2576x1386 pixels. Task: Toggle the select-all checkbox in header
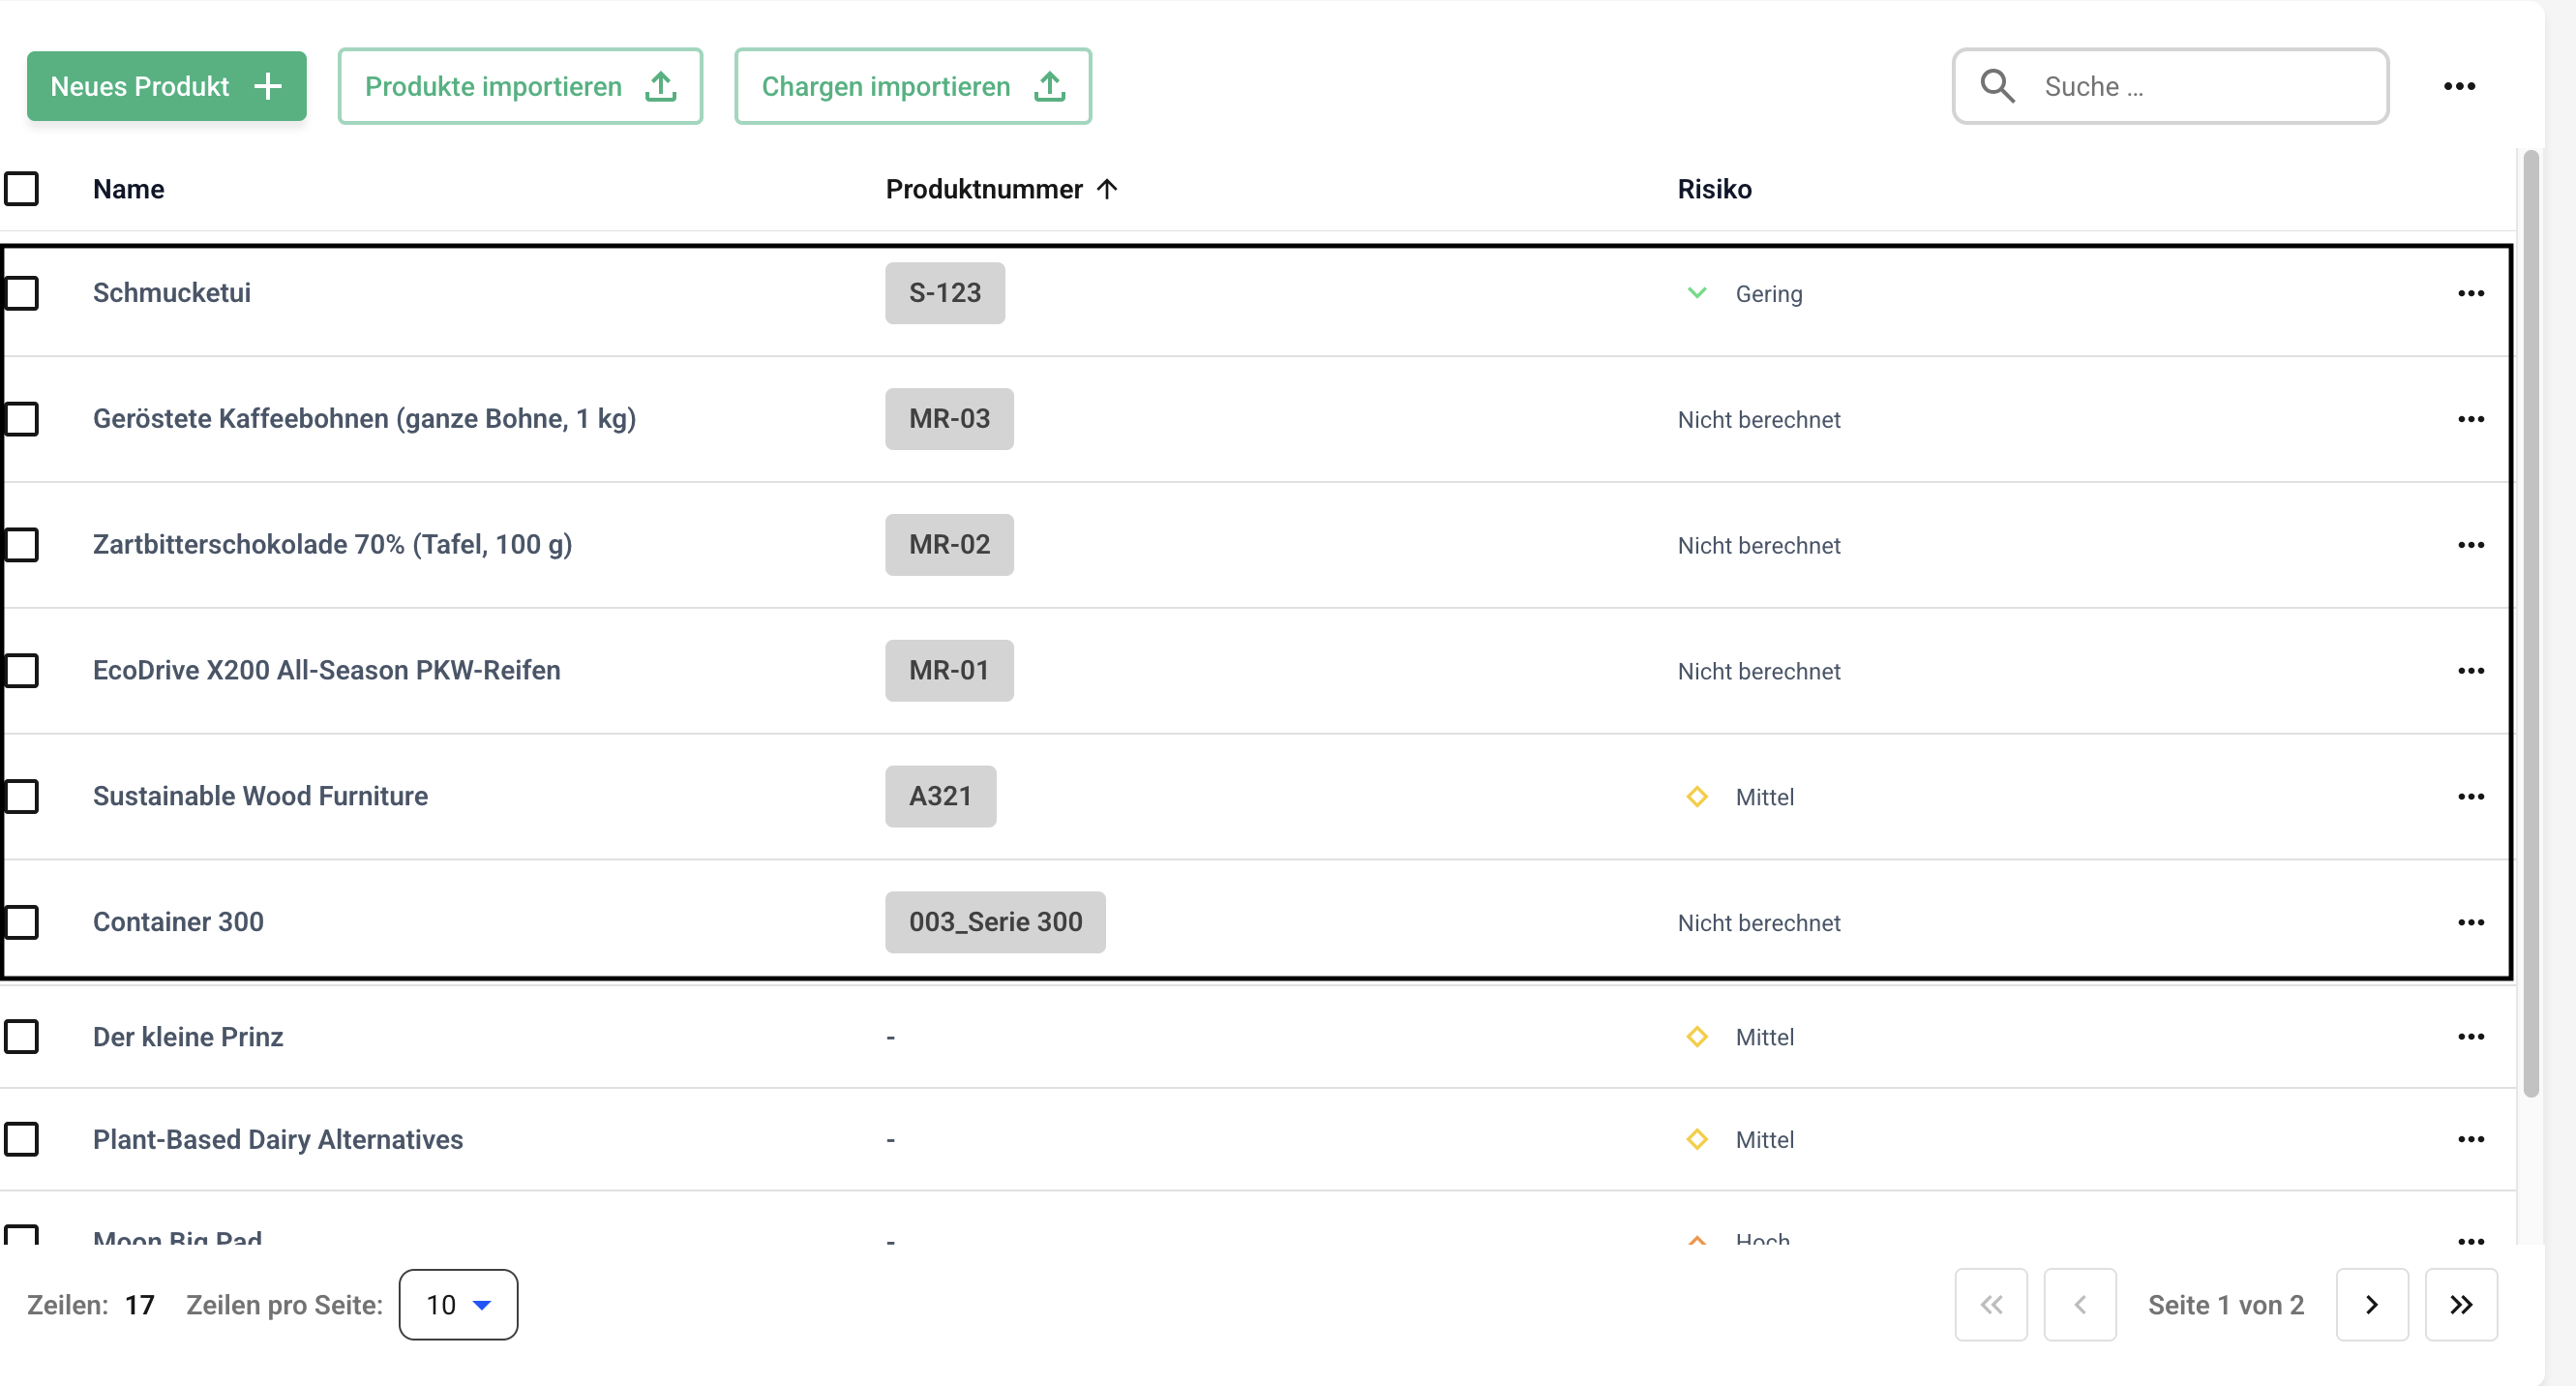click(22, 189)
